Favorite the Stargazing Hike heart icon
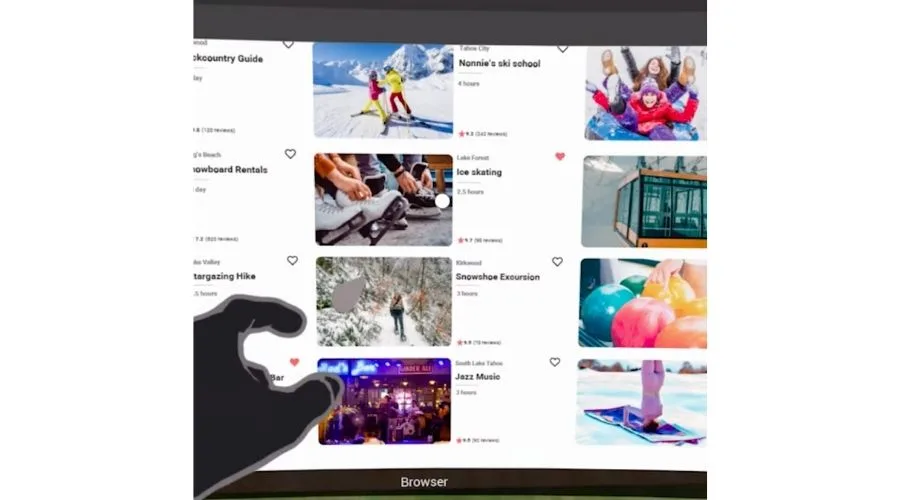 [x=292, y=260]
